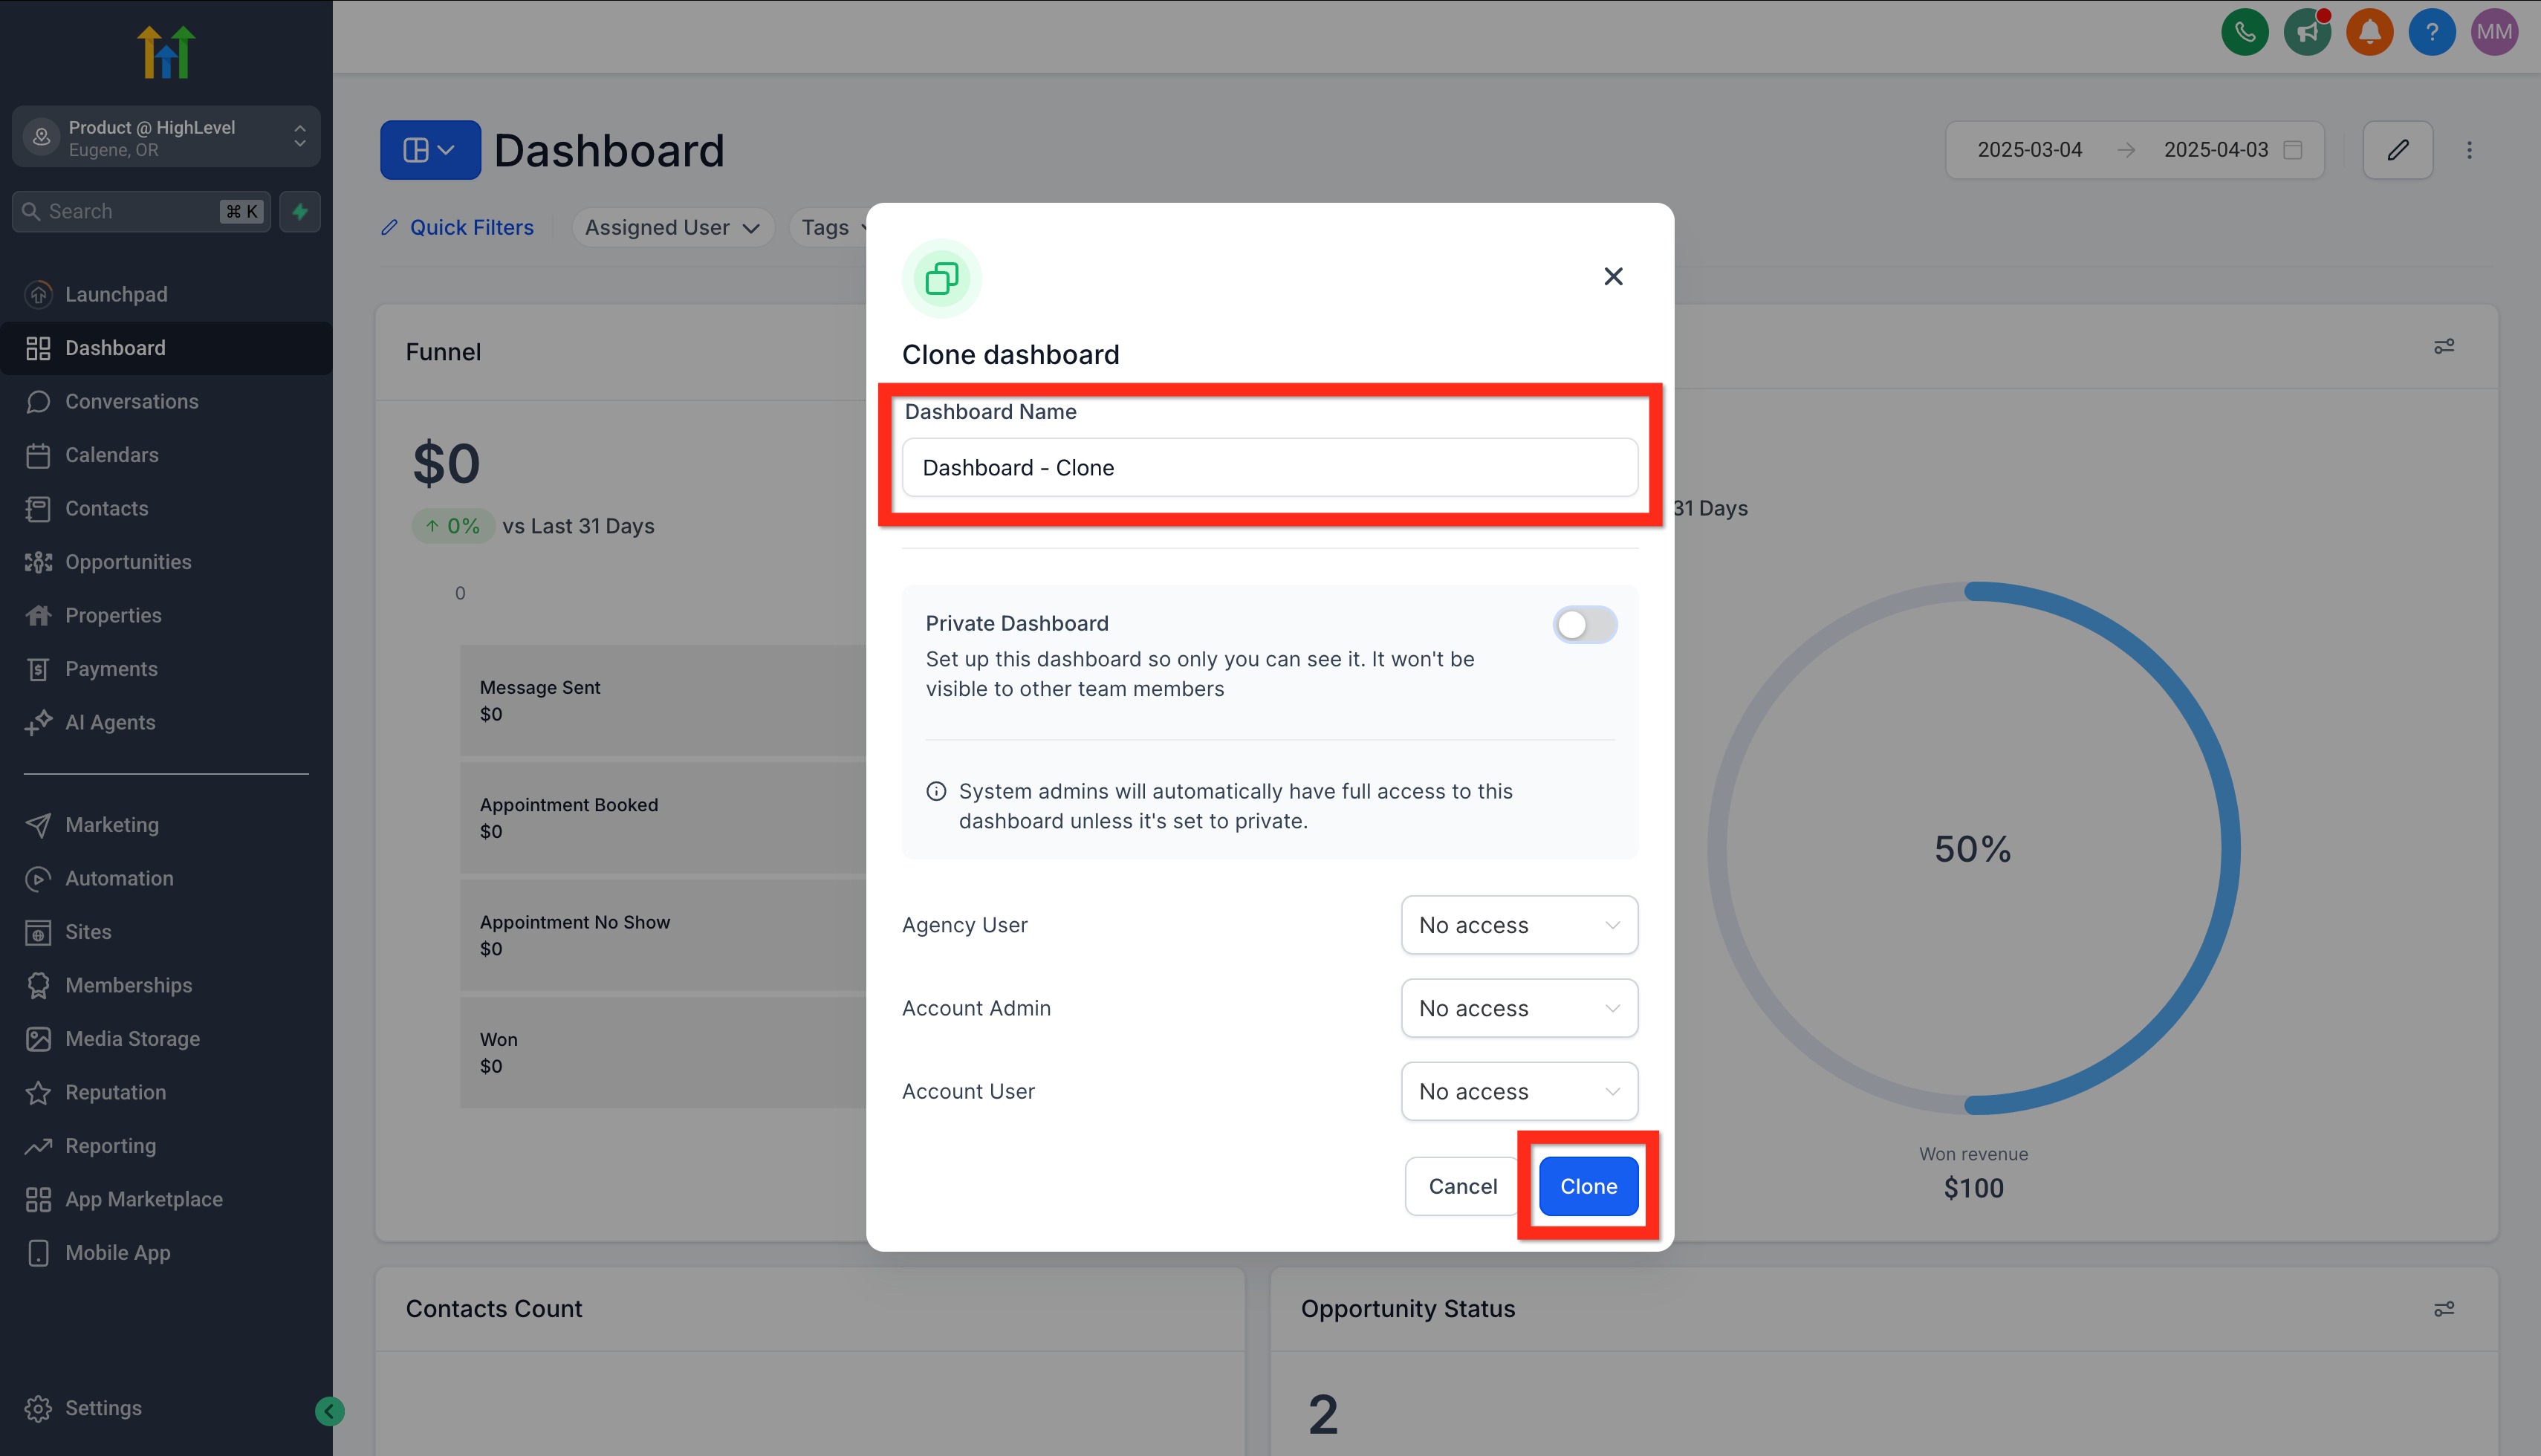The width and height of the screenshot is (2541, 1456).
Task: Open Agency User access dropdown
Action: [x=1518, y=925]
